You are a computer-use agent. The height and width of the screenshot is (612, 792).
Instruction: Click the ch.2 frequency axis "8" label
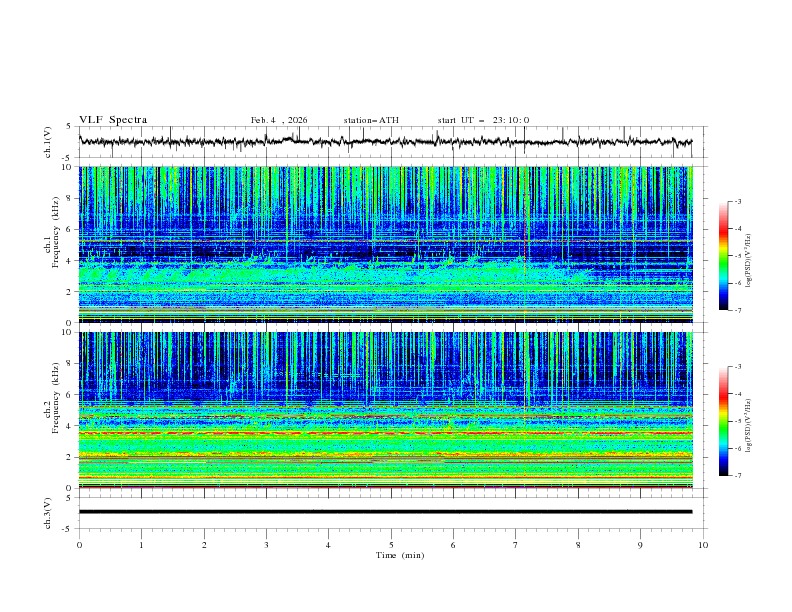click(70, 364)
